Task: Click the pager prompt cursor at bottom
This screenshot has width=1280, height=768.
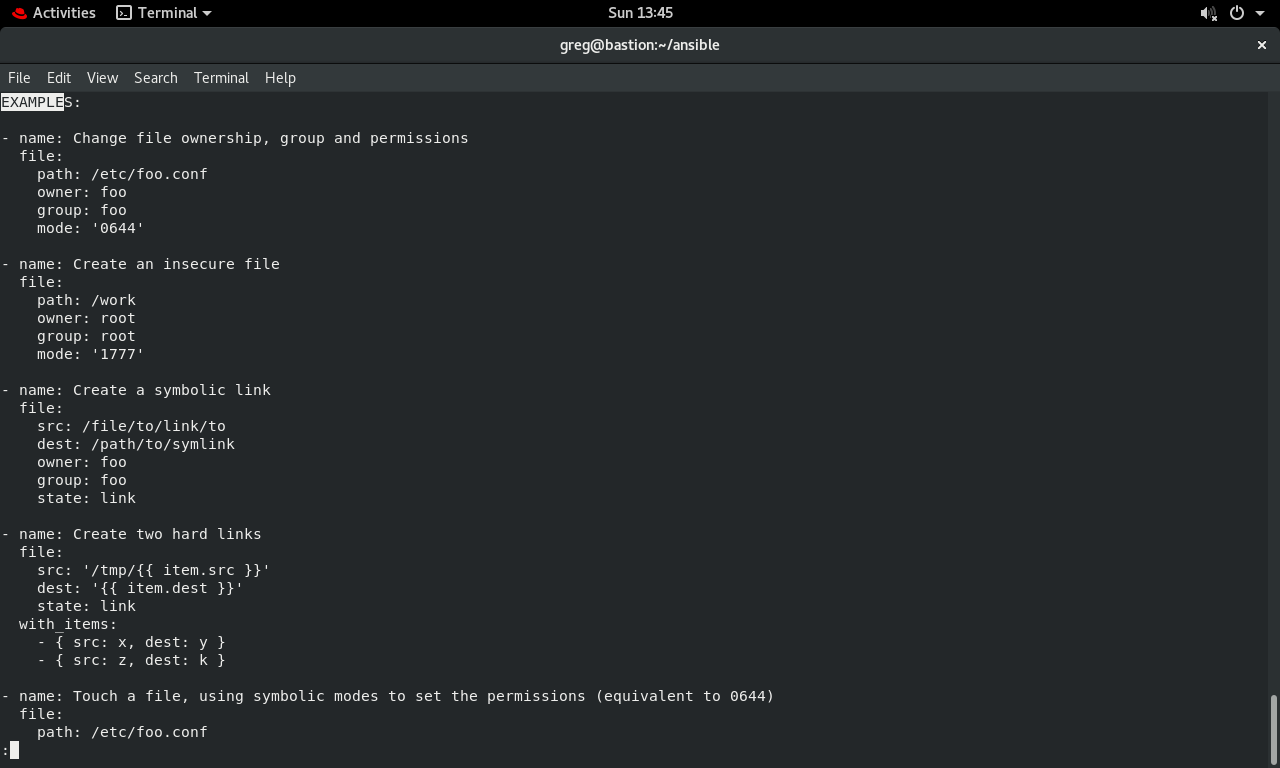Action: pos(14,750)
